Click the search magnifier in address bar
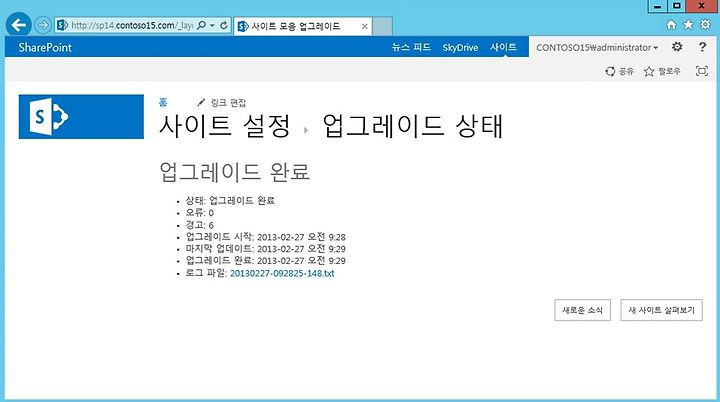Image resolution: width=720 pixels, height=402 pixels. click(x=201, y=25)
